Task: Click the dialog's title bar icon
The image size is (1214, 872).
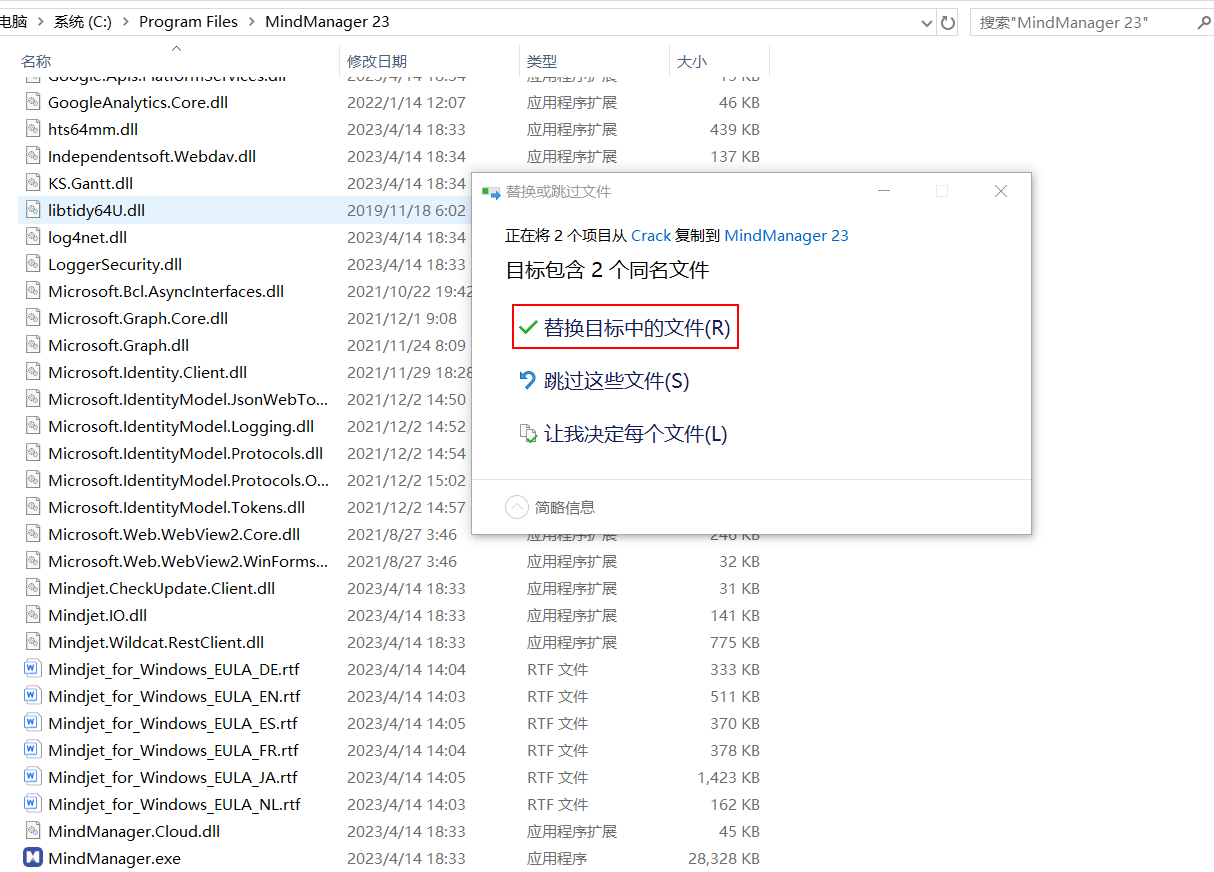Action: click(490, 191)
